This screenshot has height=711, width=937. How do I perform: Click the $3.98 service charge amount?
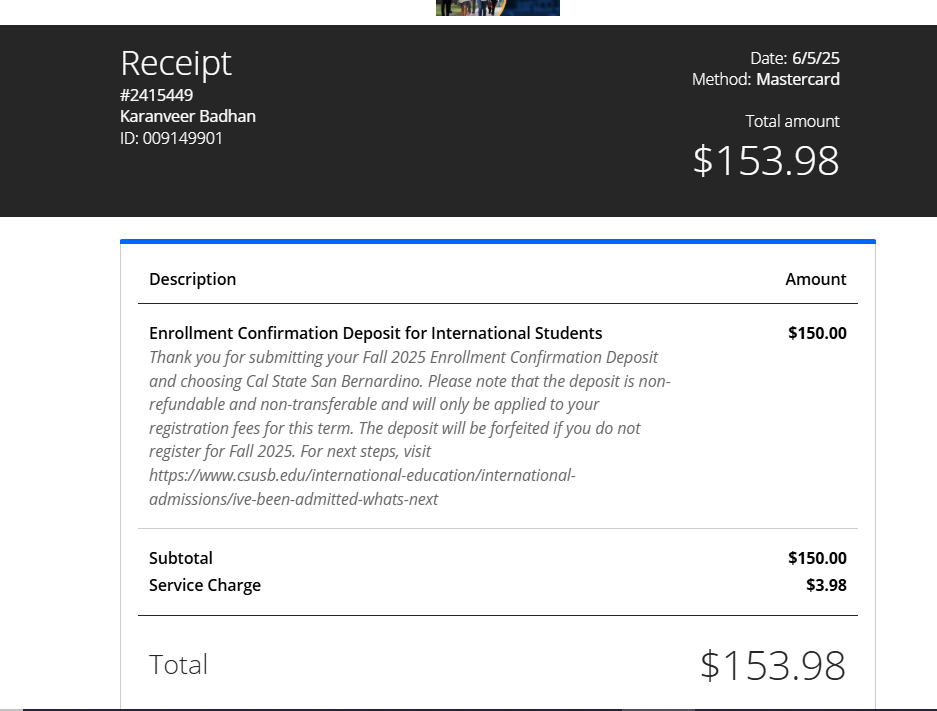coord(826,585)
